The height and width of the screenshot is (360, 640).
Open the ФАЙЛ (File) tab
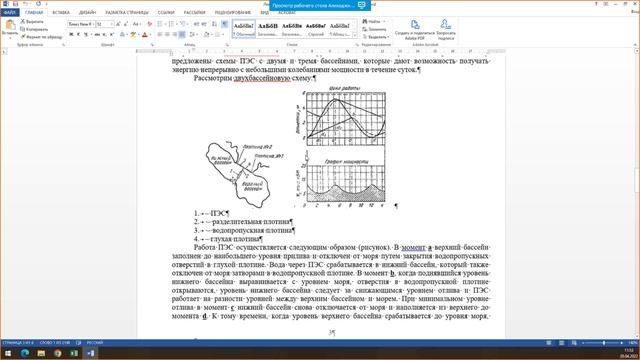click(x=10, y=13)
